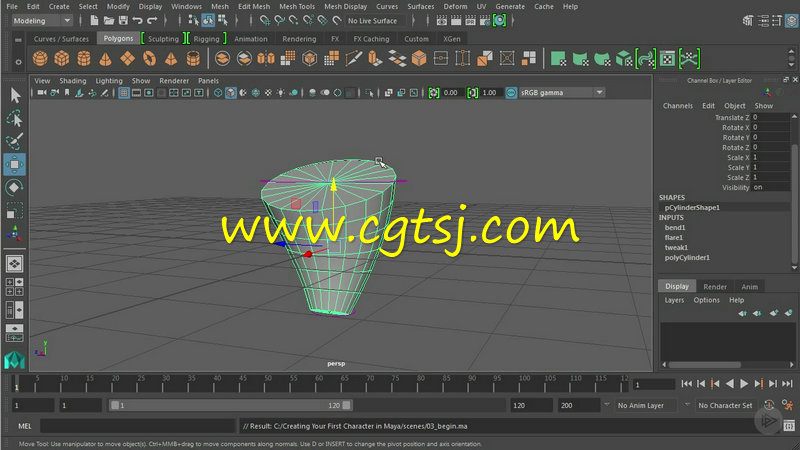Screen dimensions: 800x450
Task: Click the Translate Z value field
Action: coord(771,117)
